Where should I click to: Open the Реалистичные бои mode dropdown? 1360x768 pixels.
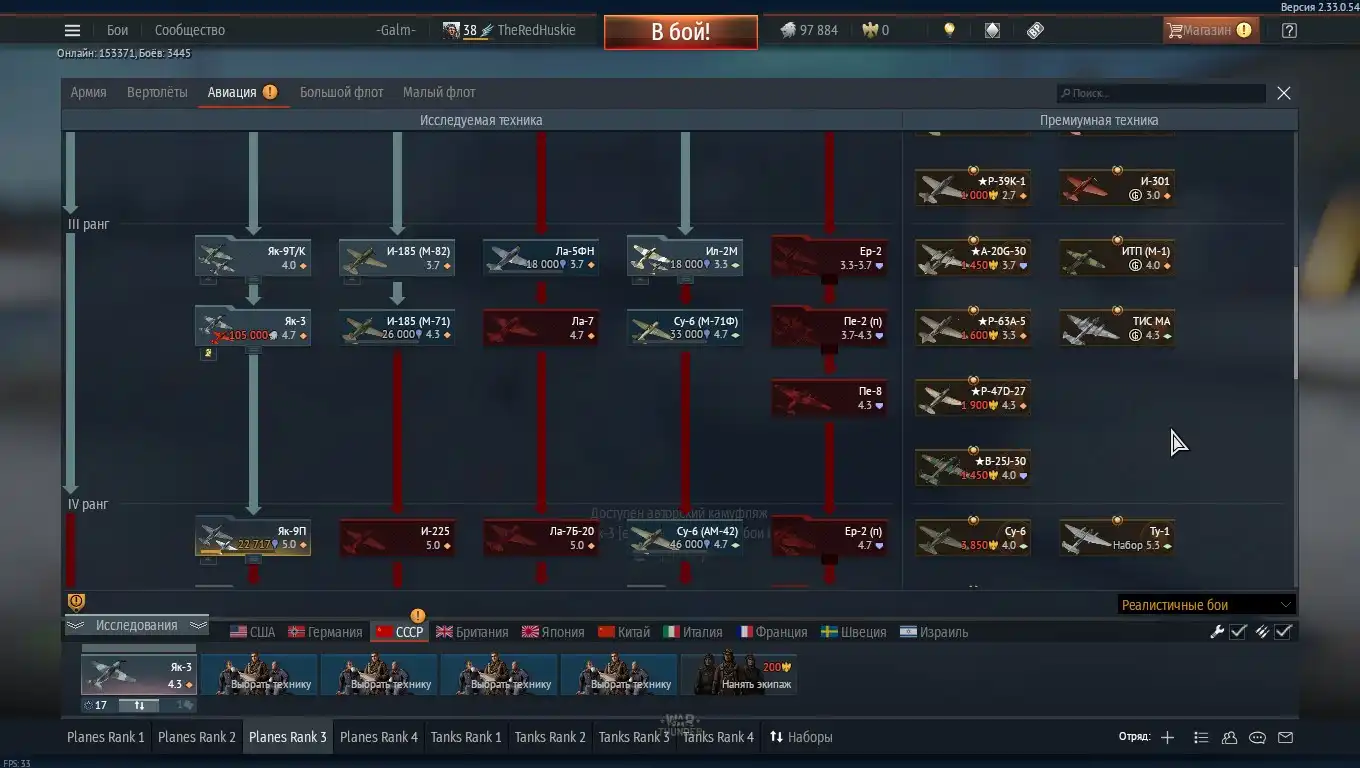pos(1206,604)
